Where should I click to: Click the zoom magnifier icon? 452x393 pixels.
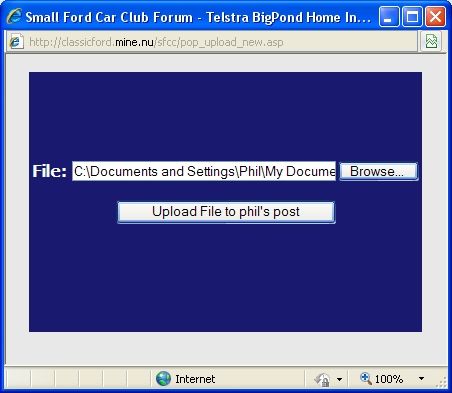point(366,378)
